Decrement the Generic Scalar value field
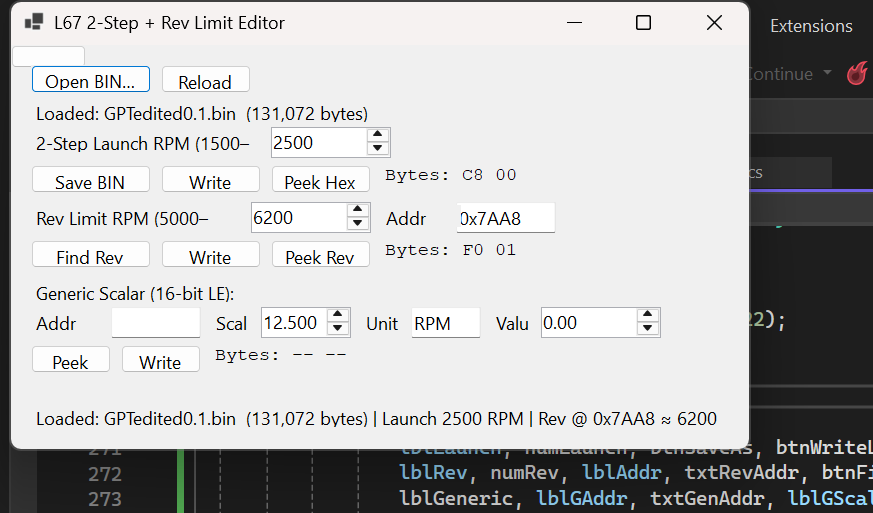873x513 pixels. 648,329
